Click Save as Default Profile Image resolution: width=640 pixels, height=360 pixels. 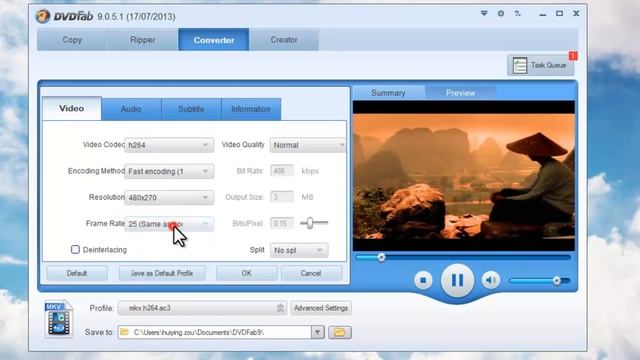pyautogui.click(x=162, y=273)
